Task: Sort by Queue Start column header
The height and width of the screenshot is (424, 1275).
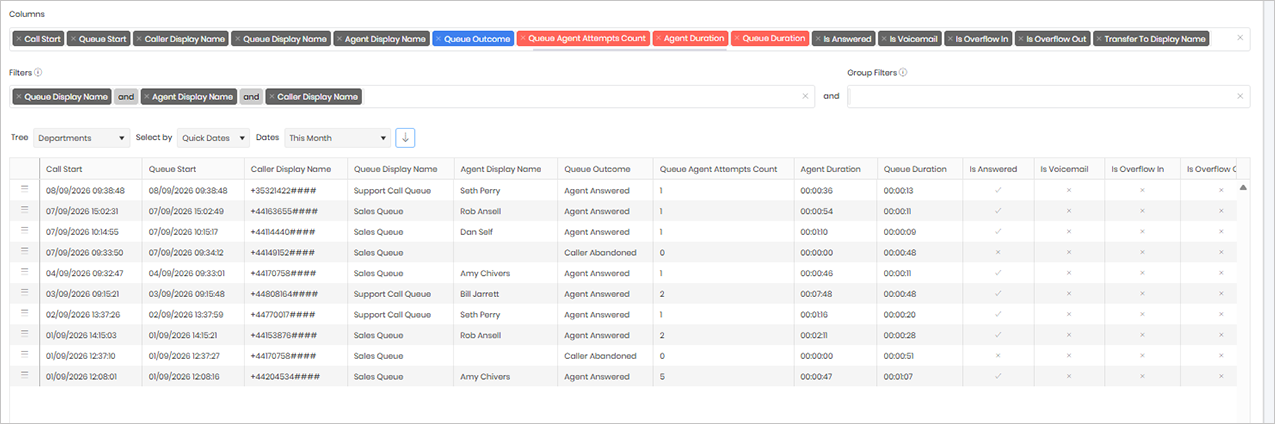Action: pyautogui.click(x=172, y=169)
